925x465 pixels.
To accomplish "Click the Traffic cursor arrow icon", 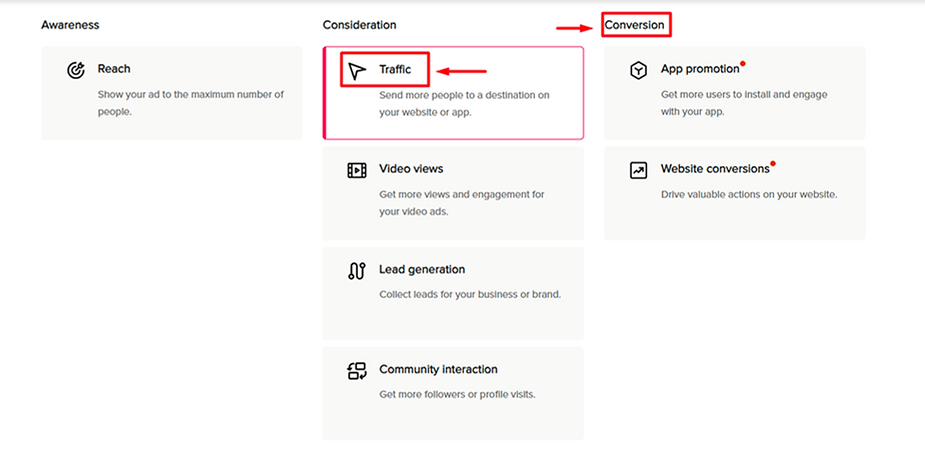I will click(357, 71).
